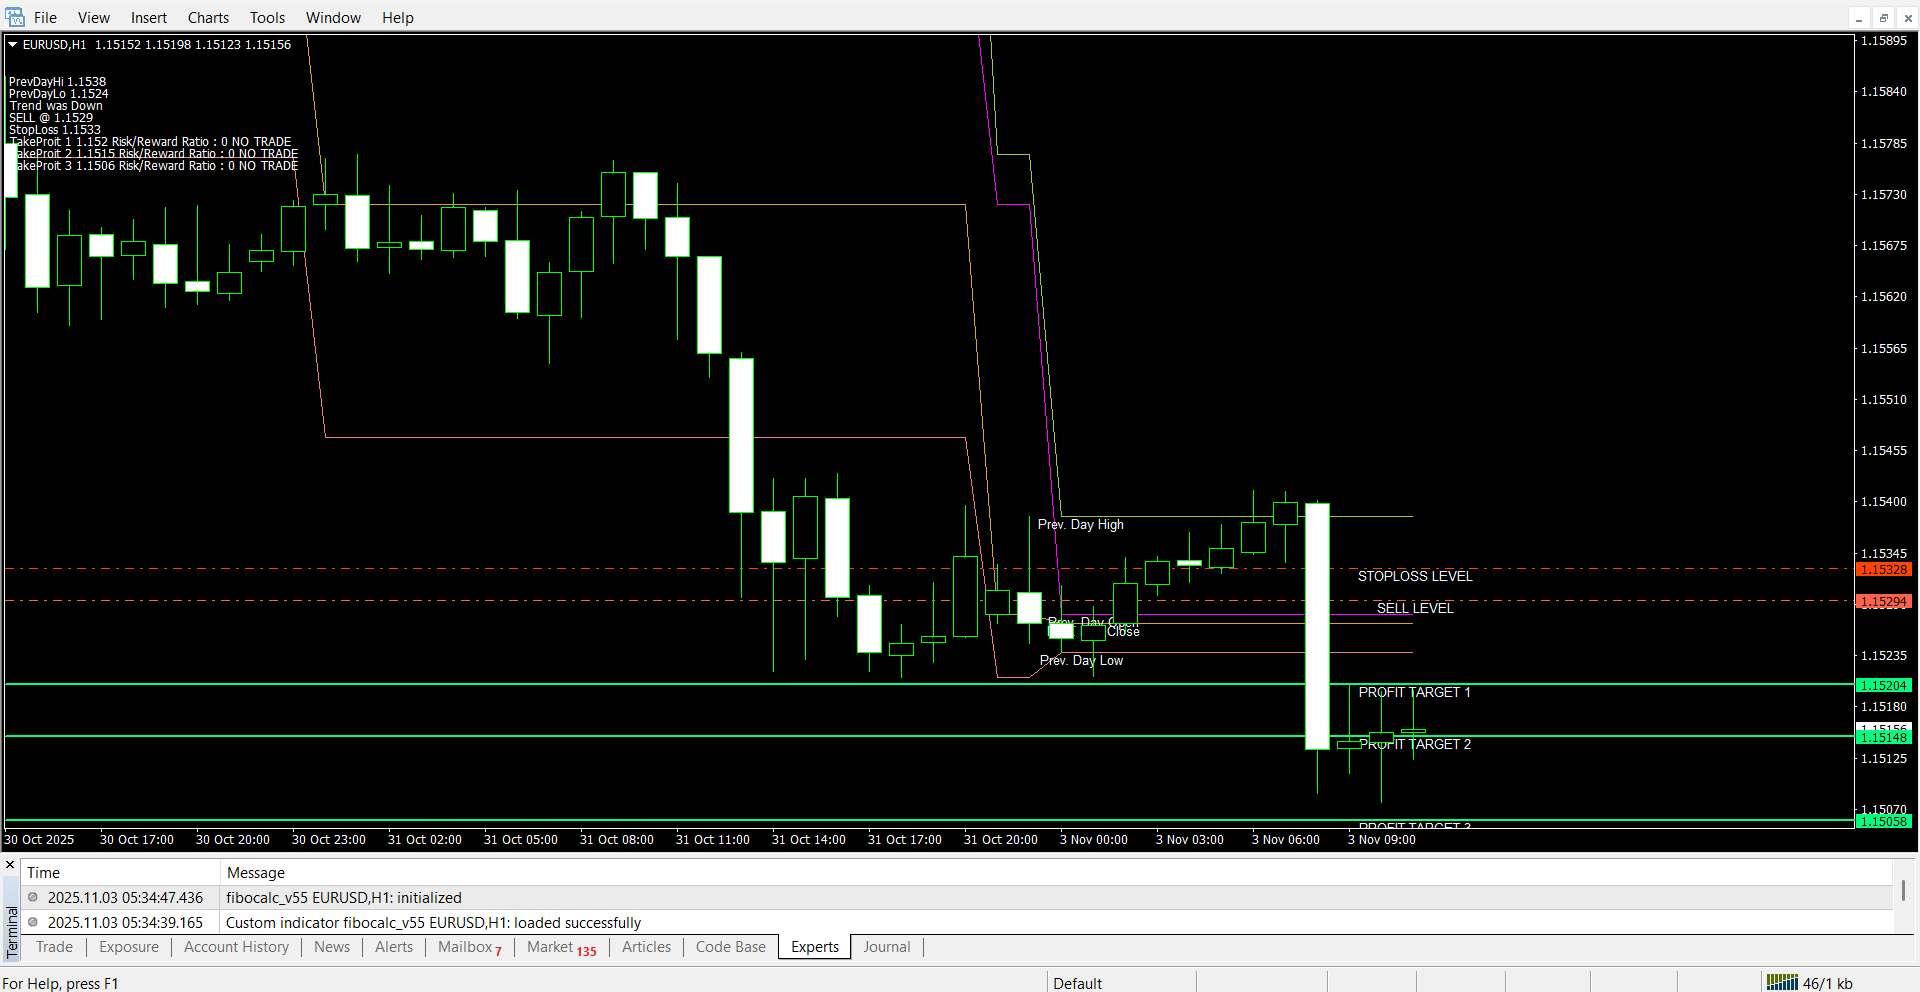1920x992 pixels.
Task: Click the Default profile in status bar
Action: pos(1077,983)
